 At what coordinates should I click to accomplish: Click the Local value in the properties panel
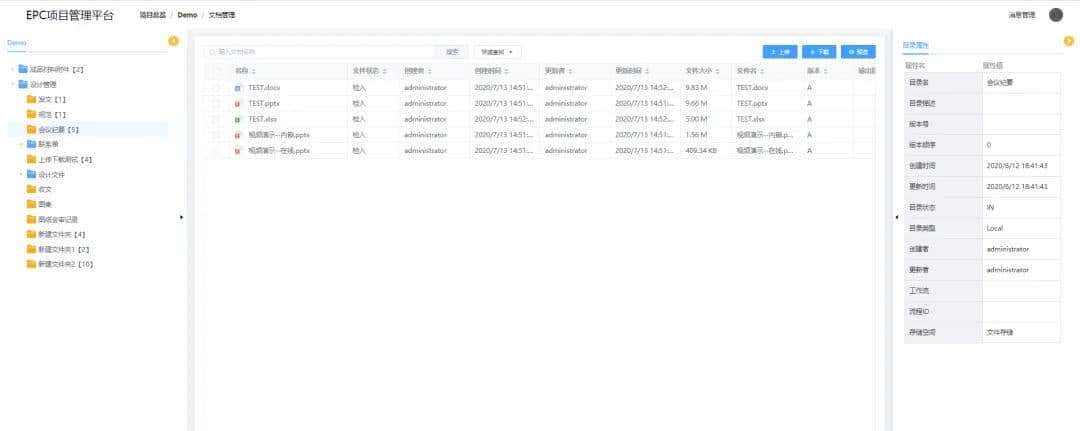[995, 228]
